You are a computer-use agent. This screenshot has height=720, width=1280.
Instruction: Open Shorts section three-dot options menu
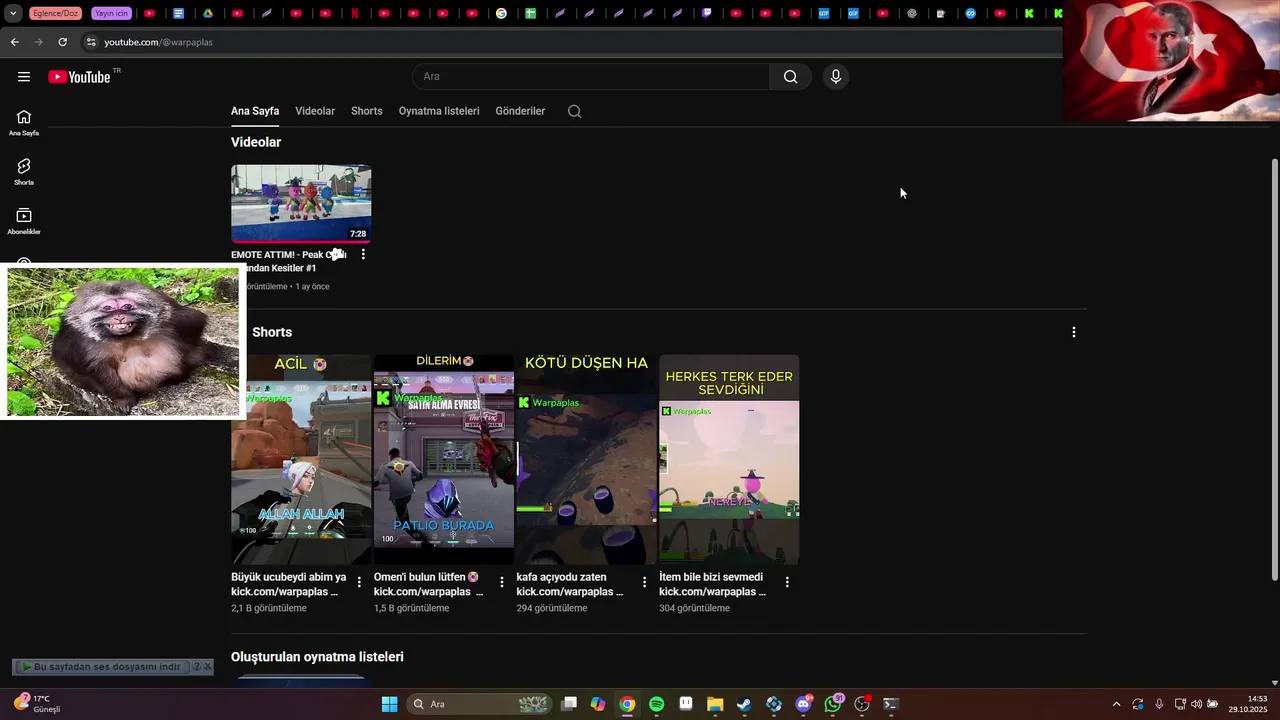point(1074,332)
